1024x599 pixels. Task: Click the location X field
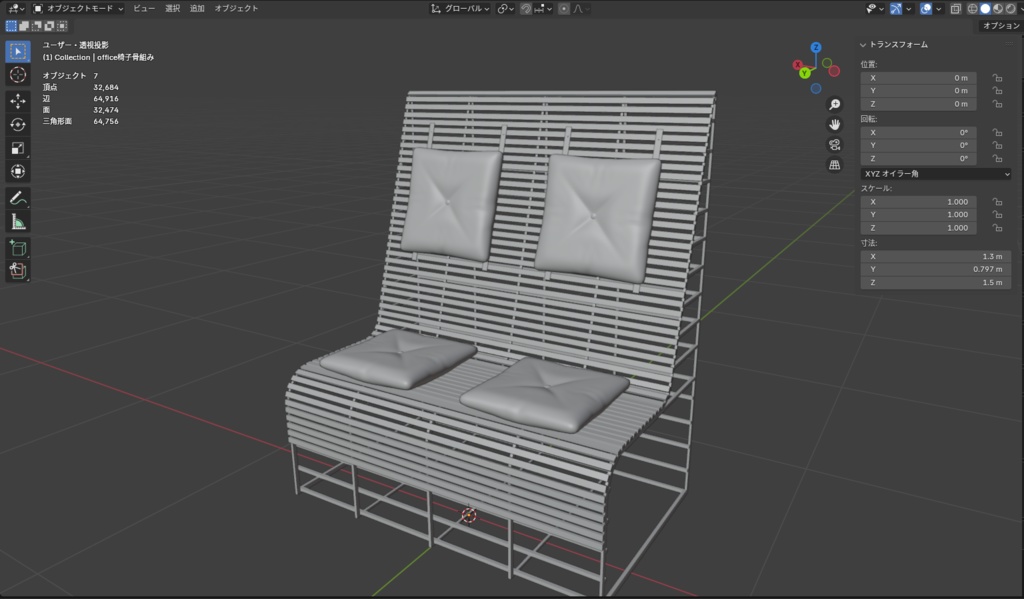[918, 78]
